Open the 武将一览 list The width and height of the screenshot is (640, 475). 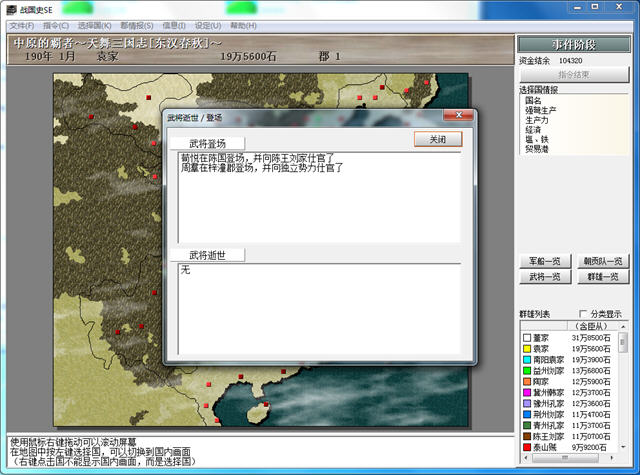point(544,277)
